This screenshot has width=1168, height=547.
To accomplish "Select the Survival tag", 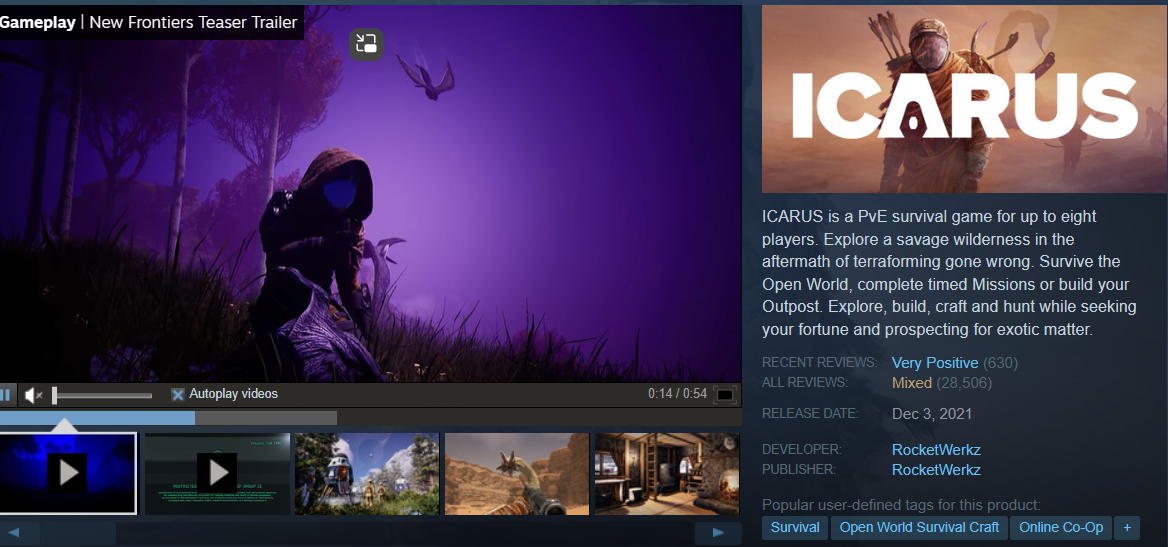I will (795, 528).
